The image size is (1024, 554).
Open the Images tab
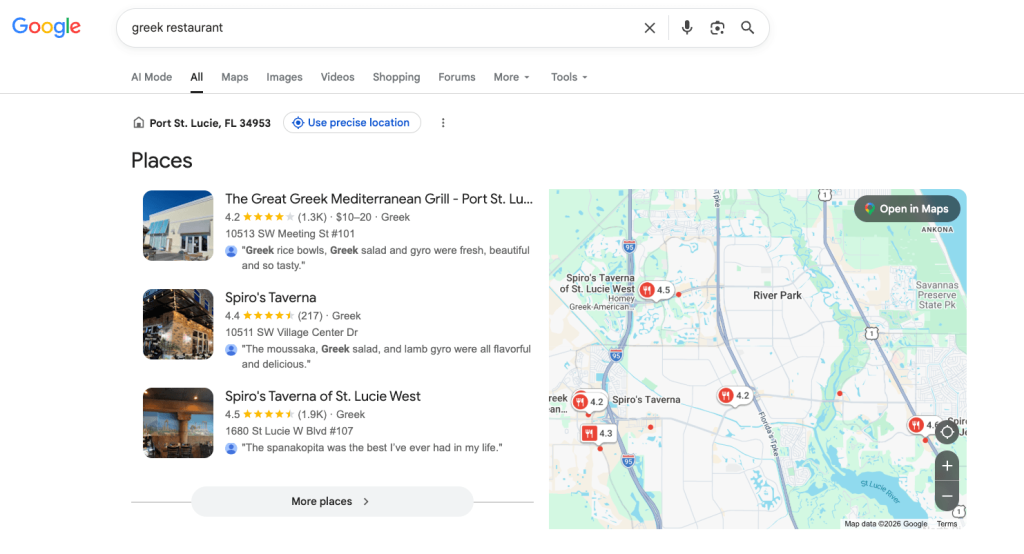284,77
